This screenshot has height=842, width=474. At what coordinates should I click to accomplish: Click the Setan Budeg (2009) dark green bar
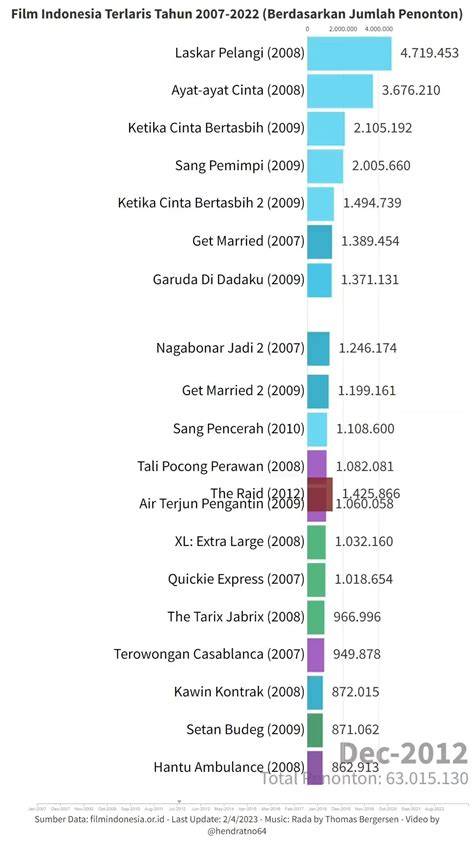click(x=315, y=730)
